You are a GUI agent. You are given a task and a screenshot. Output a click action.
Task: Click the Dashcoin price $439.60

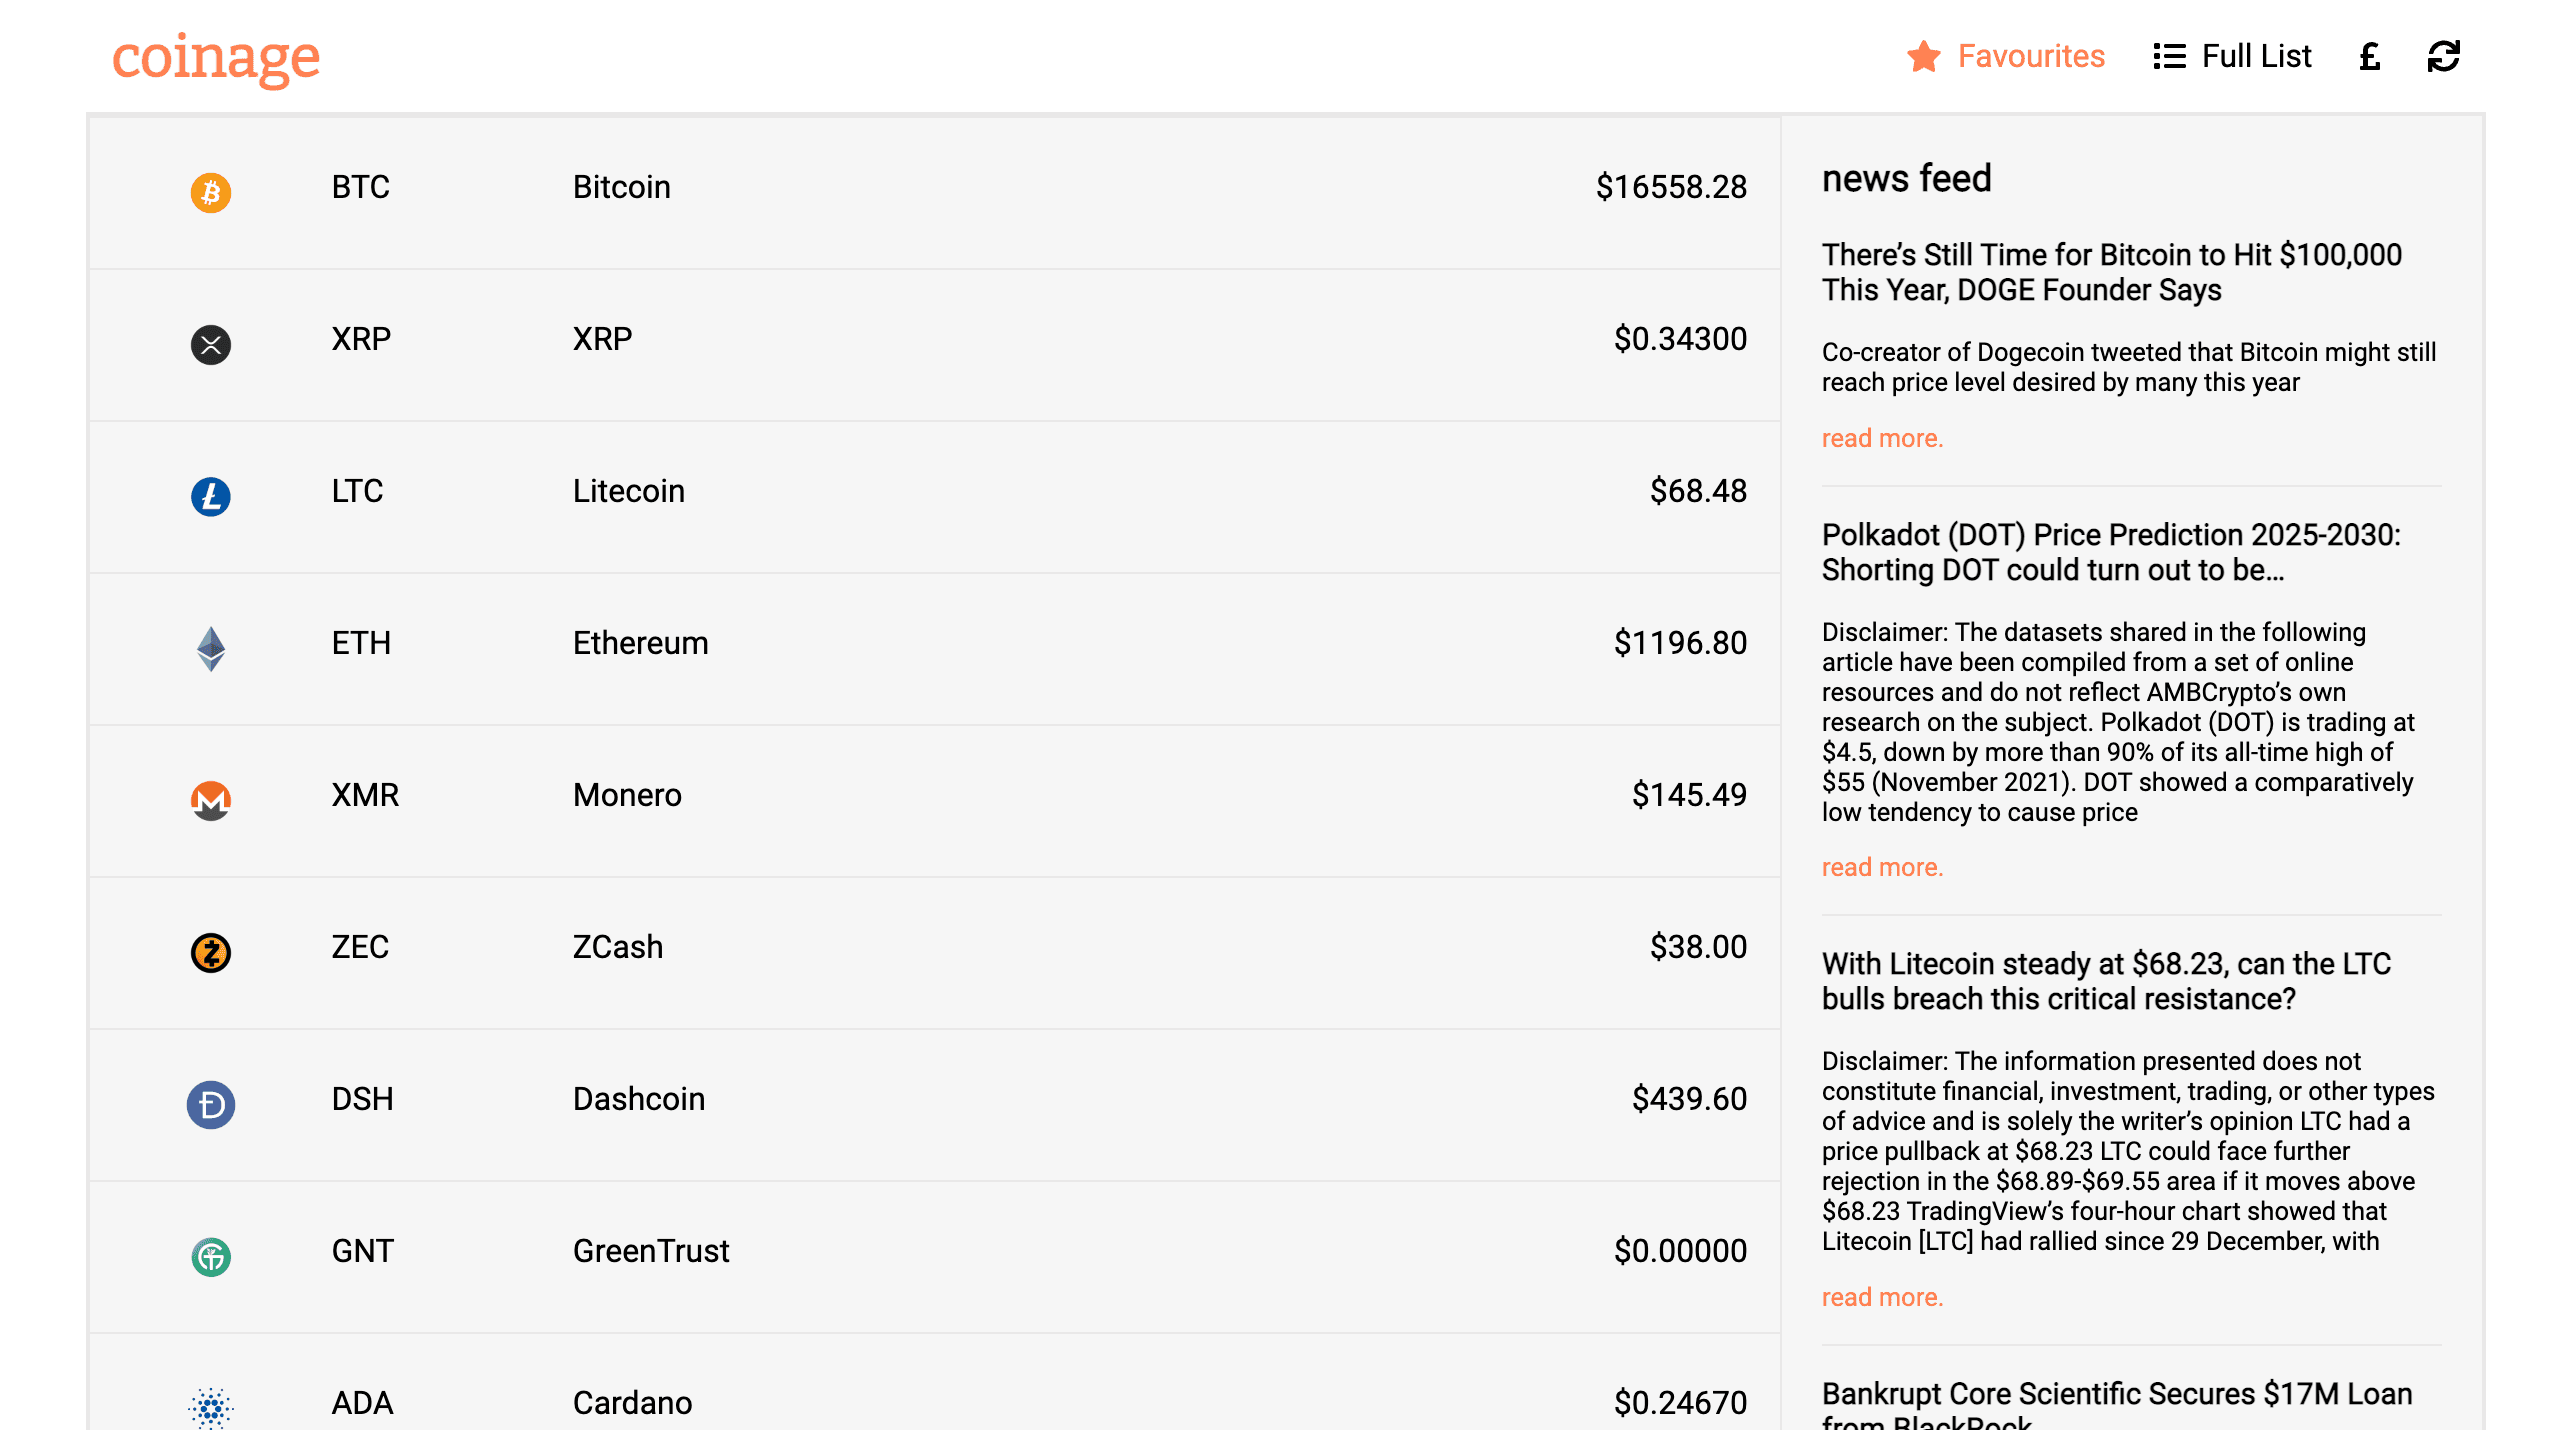tap(1689, 1099)
